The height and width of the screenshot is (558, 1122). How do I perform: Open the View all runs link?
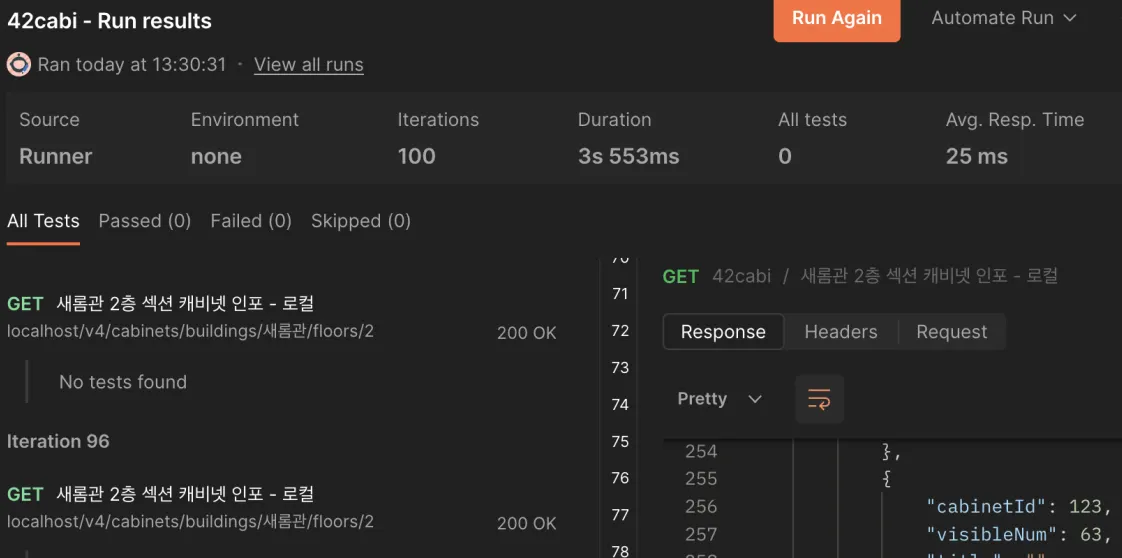coord(308,65)
